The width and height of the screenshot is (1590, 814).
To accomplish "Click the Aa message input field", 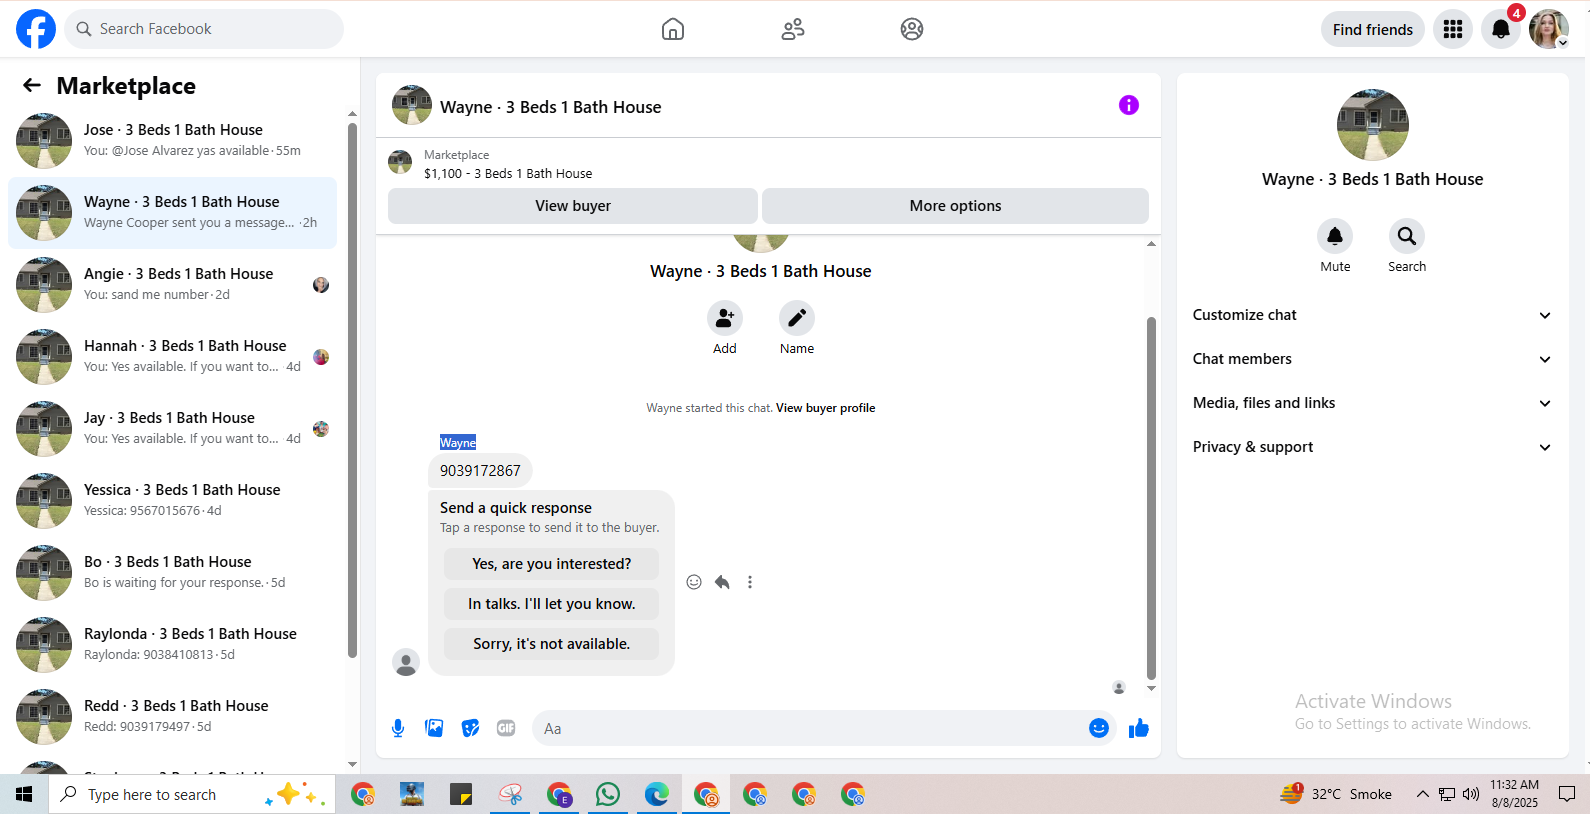I will [x=810, y=728].
